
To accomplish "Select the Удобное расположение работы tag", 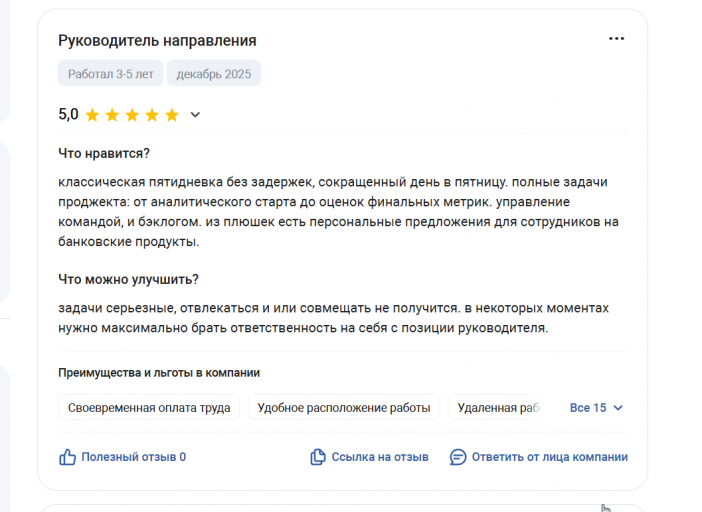I will pos(344,407).
